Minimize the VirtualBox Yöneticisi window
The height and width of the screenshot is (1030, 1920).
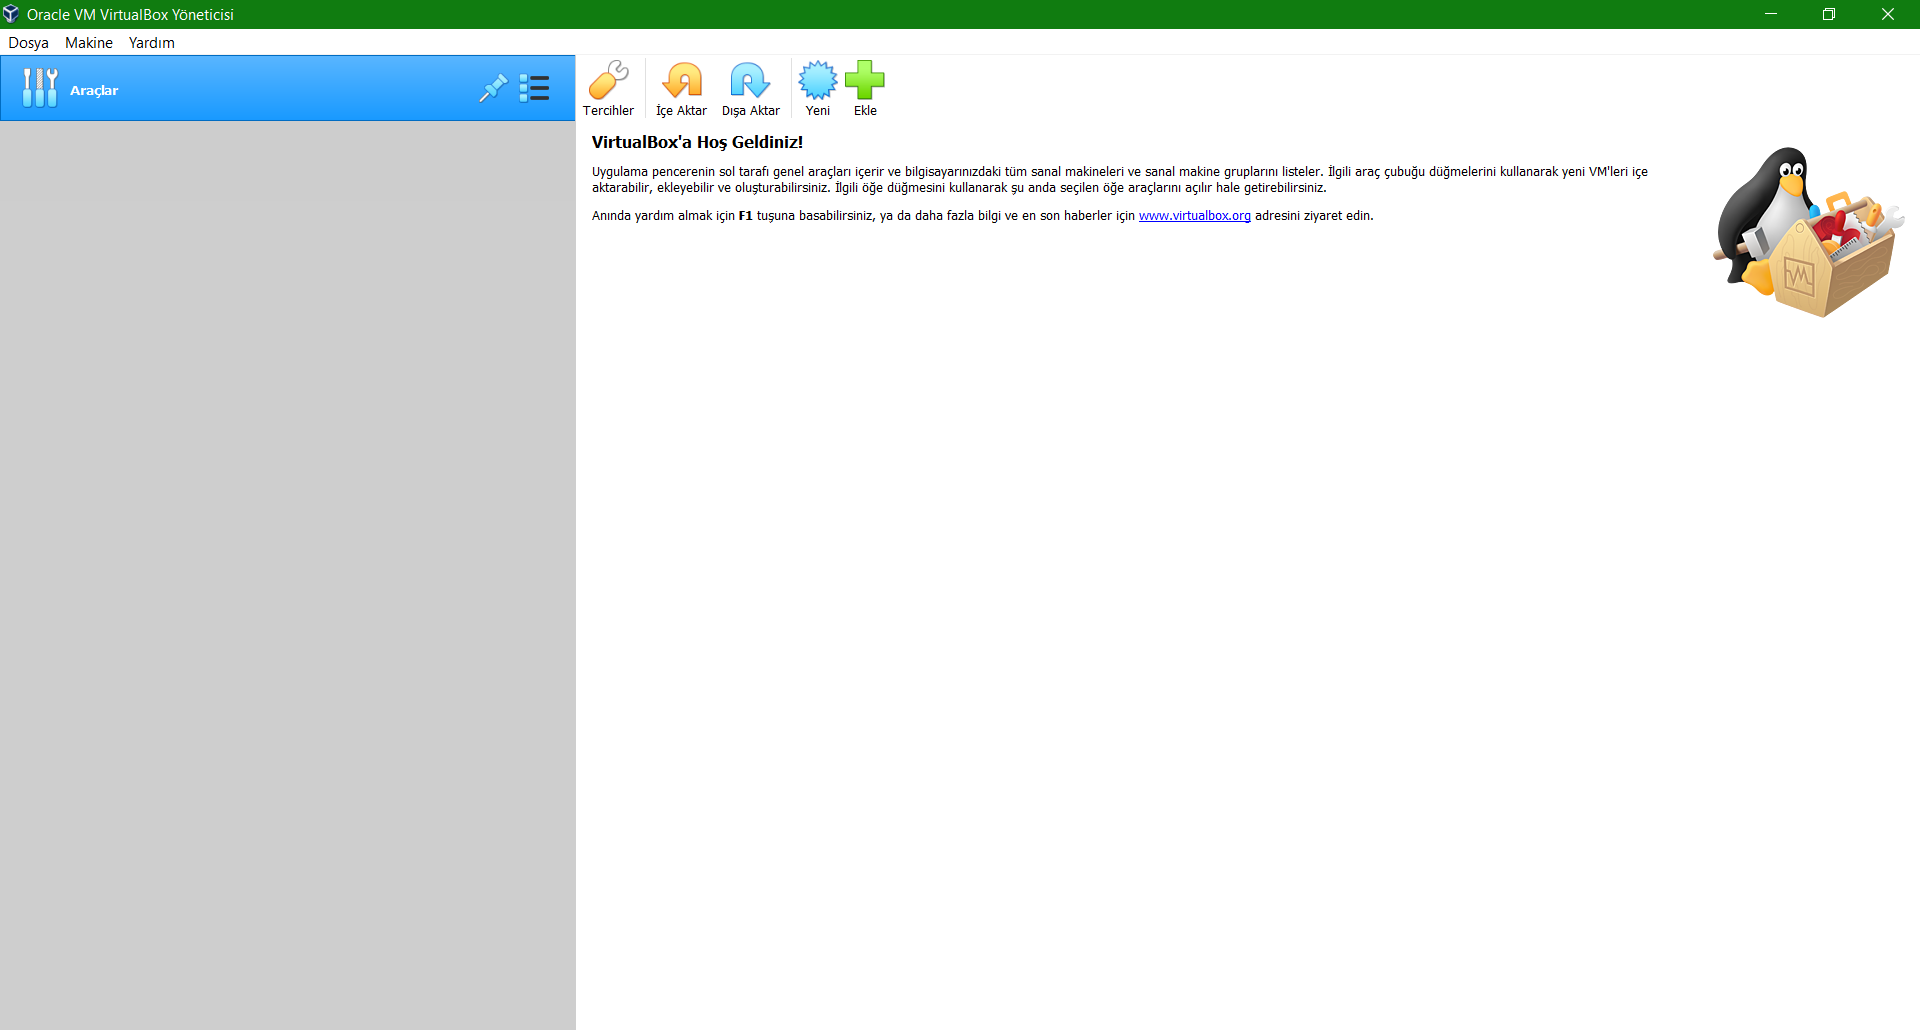1771,14
